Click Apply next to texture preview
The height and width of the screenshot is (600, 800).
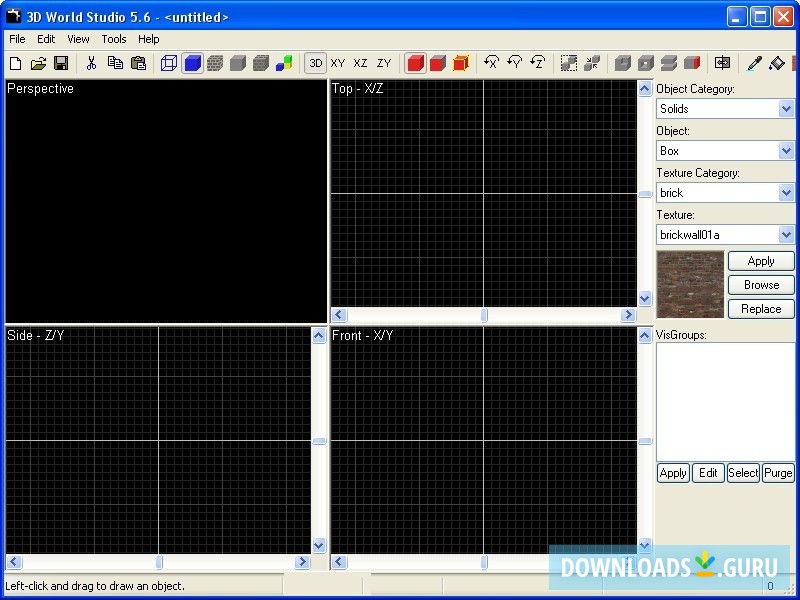(x=761, y=261)
